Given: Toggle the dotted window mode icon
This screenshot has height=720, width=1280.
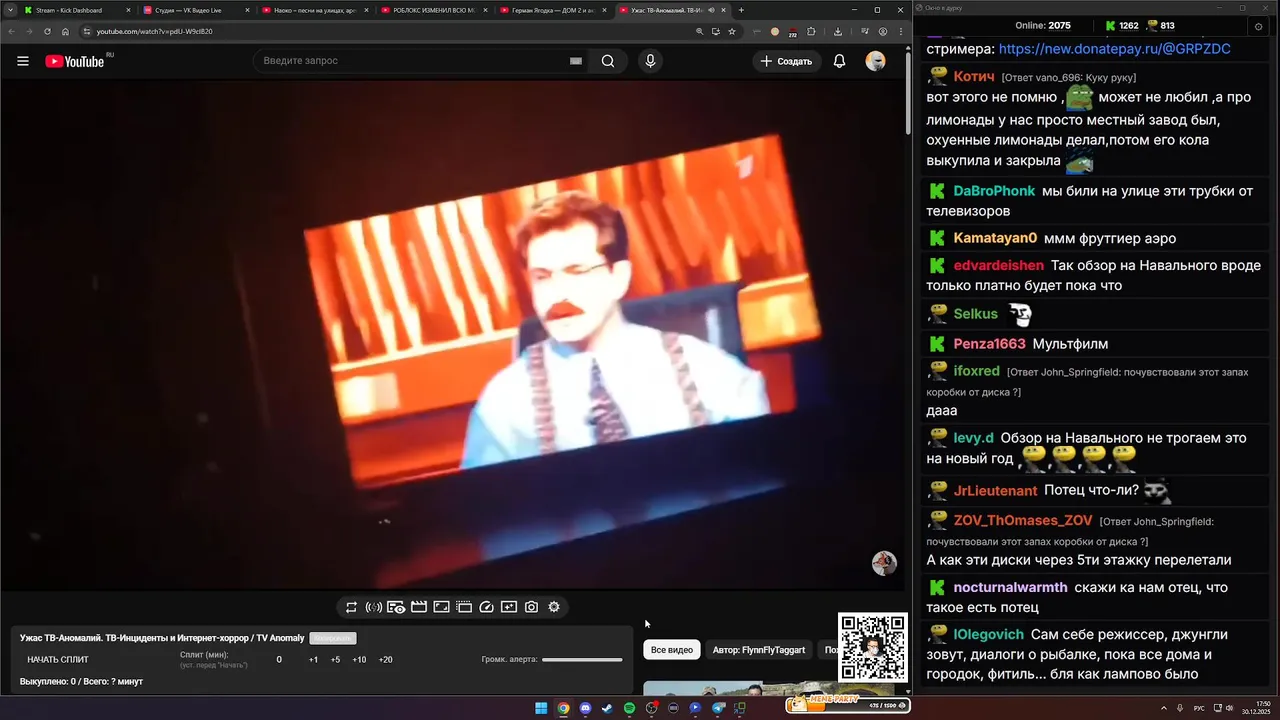Looking at the screenshot, I should coord(464,607).
